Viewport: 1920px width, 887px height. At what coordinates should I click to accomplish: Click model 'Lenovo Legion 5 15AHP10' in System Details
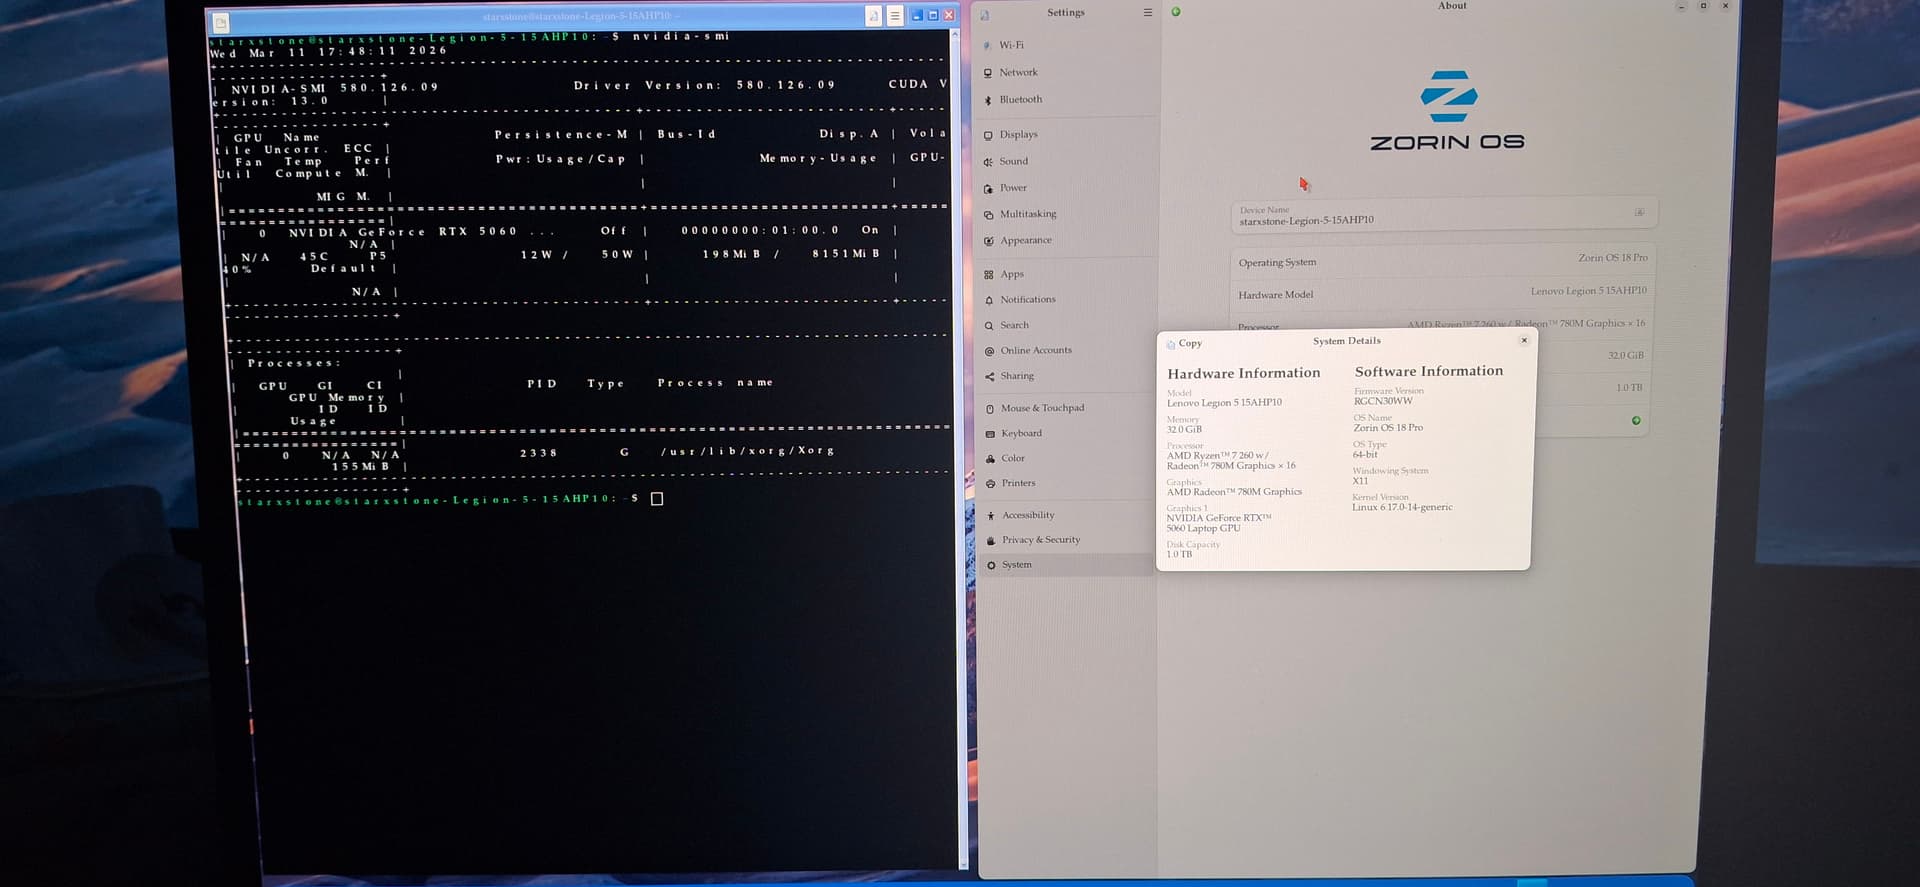click(1224, 403)
